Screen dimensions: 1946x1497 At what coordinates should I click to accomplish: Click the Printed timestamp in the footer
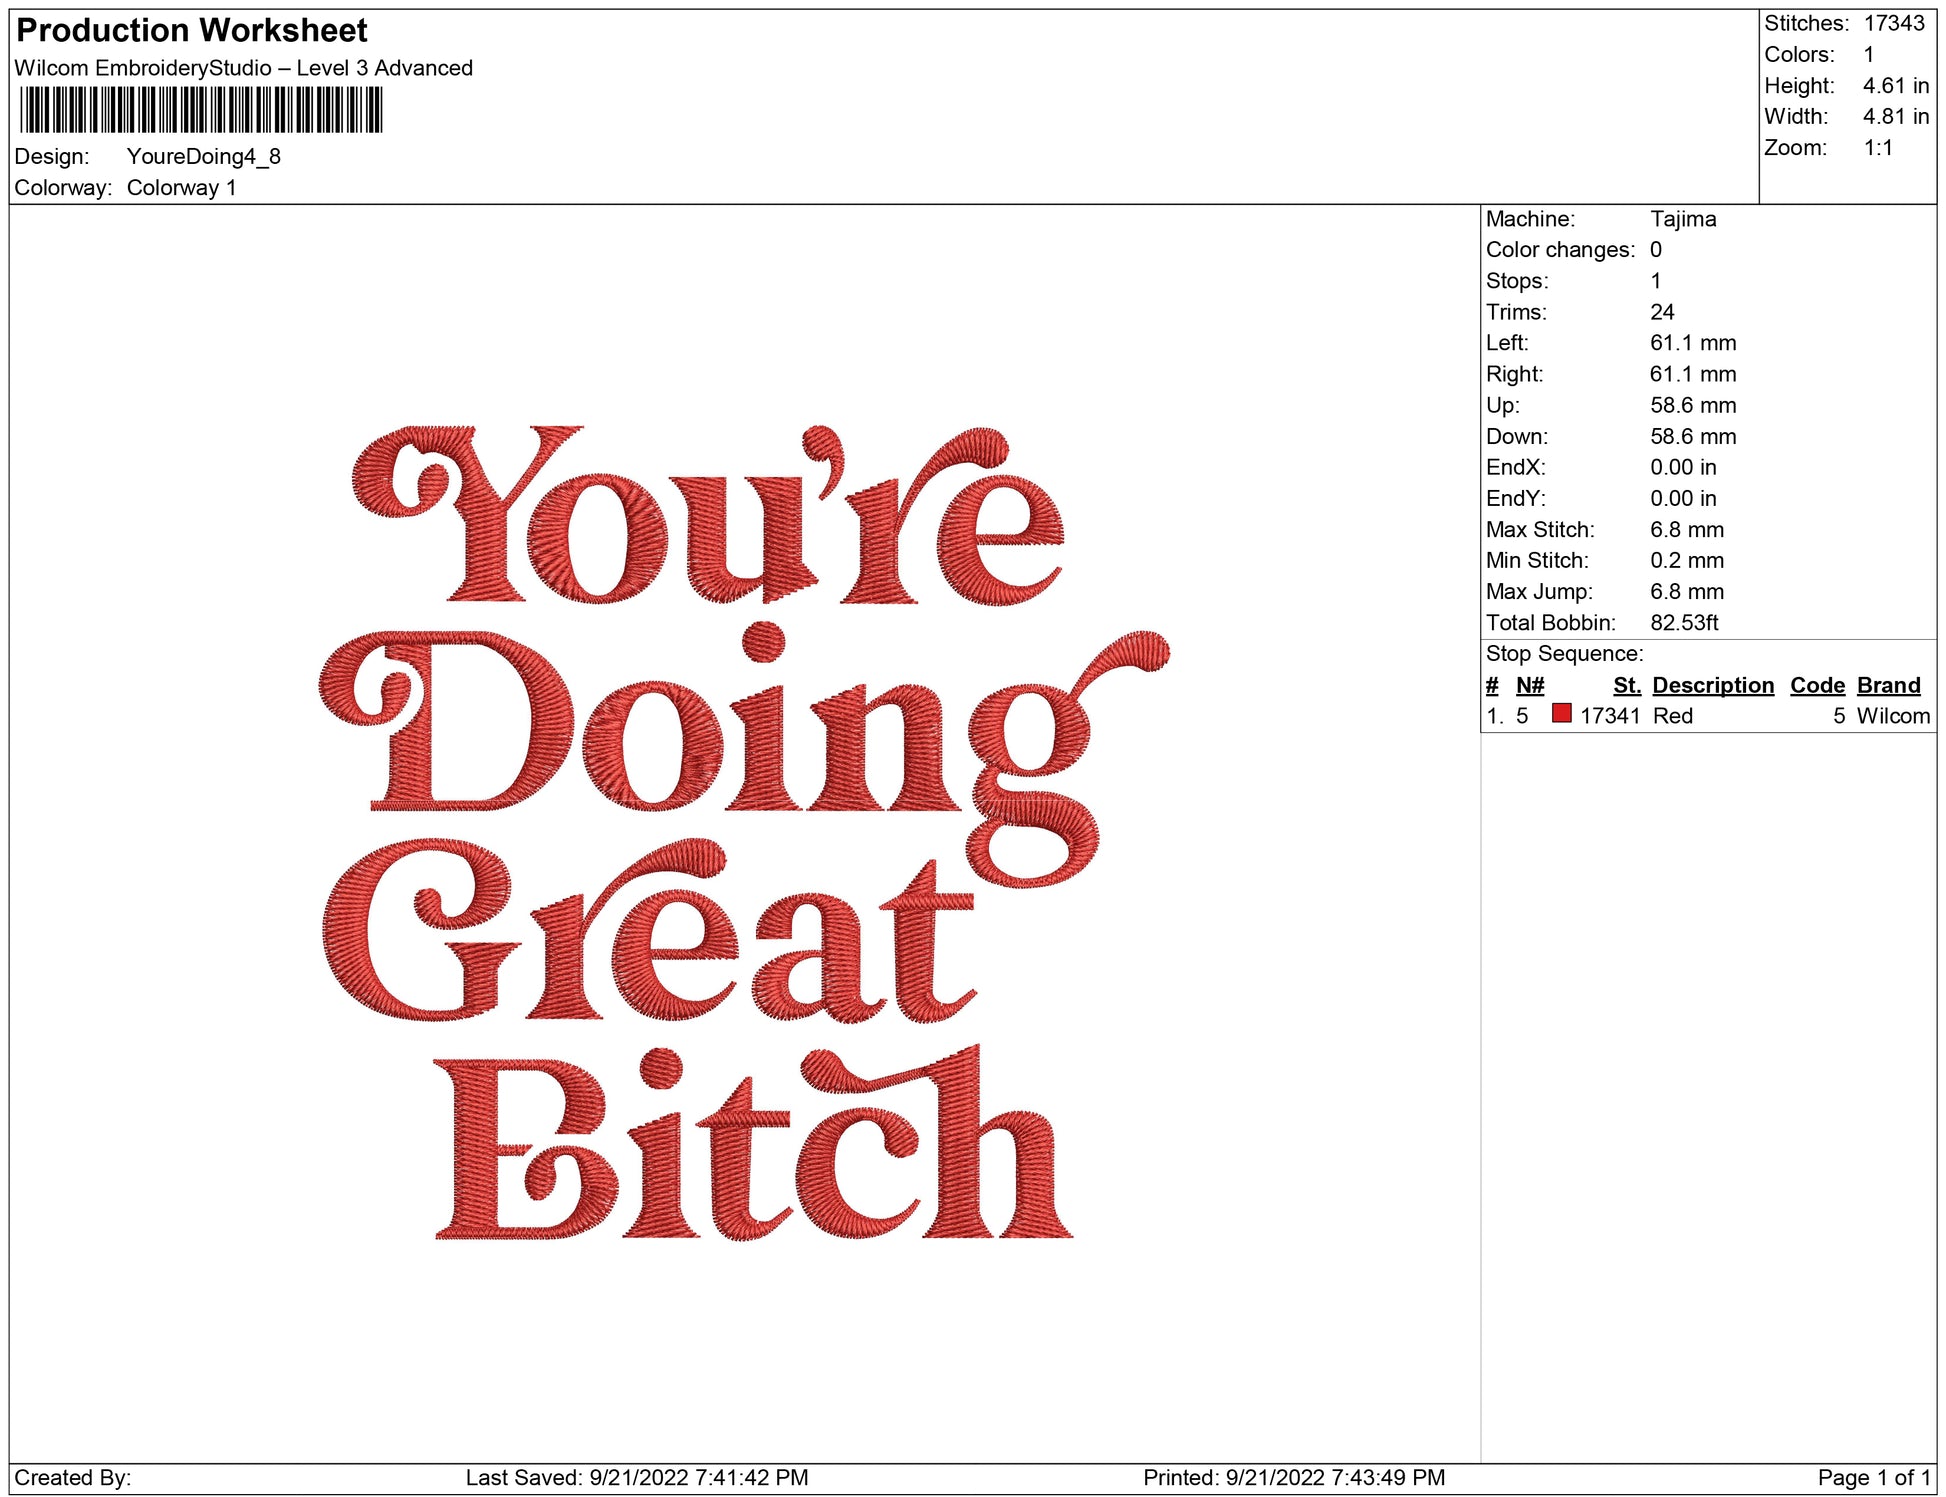1293,1477
